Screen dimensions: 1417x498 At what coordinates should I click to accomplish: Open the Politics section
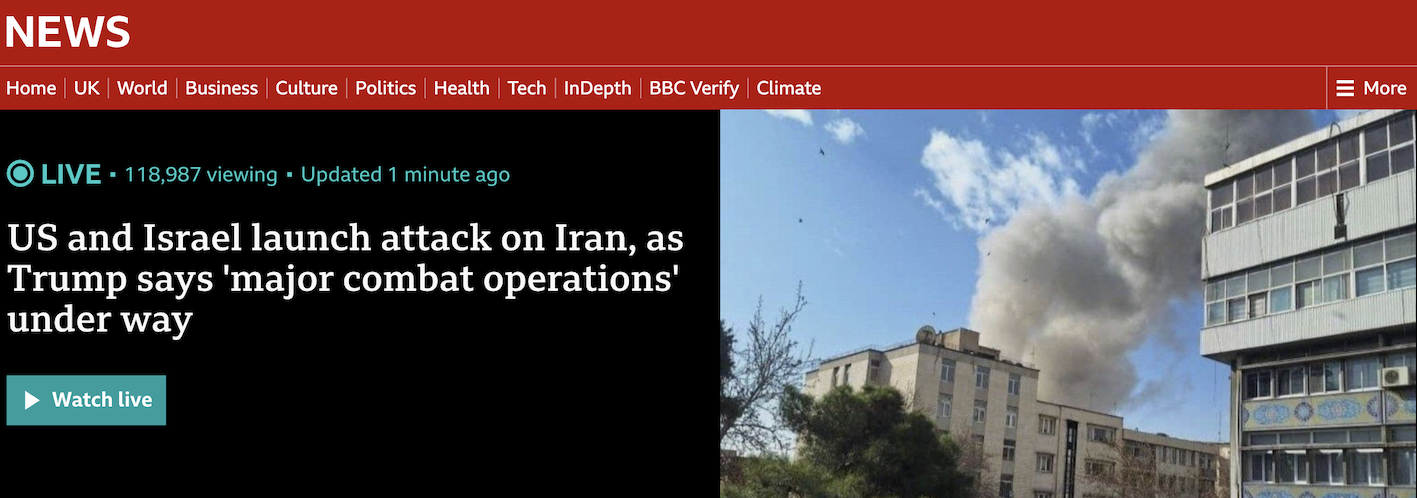tap(386, 88)
